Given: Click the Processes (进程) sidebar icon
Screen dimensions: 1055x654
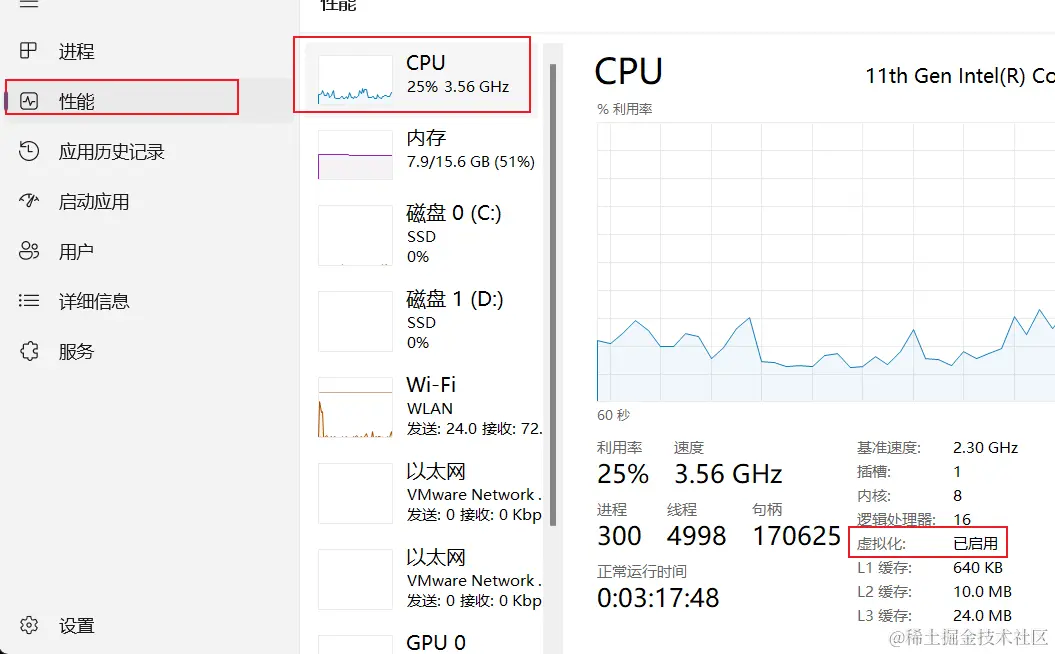Looking at the screenshot, I should (29, 51).
